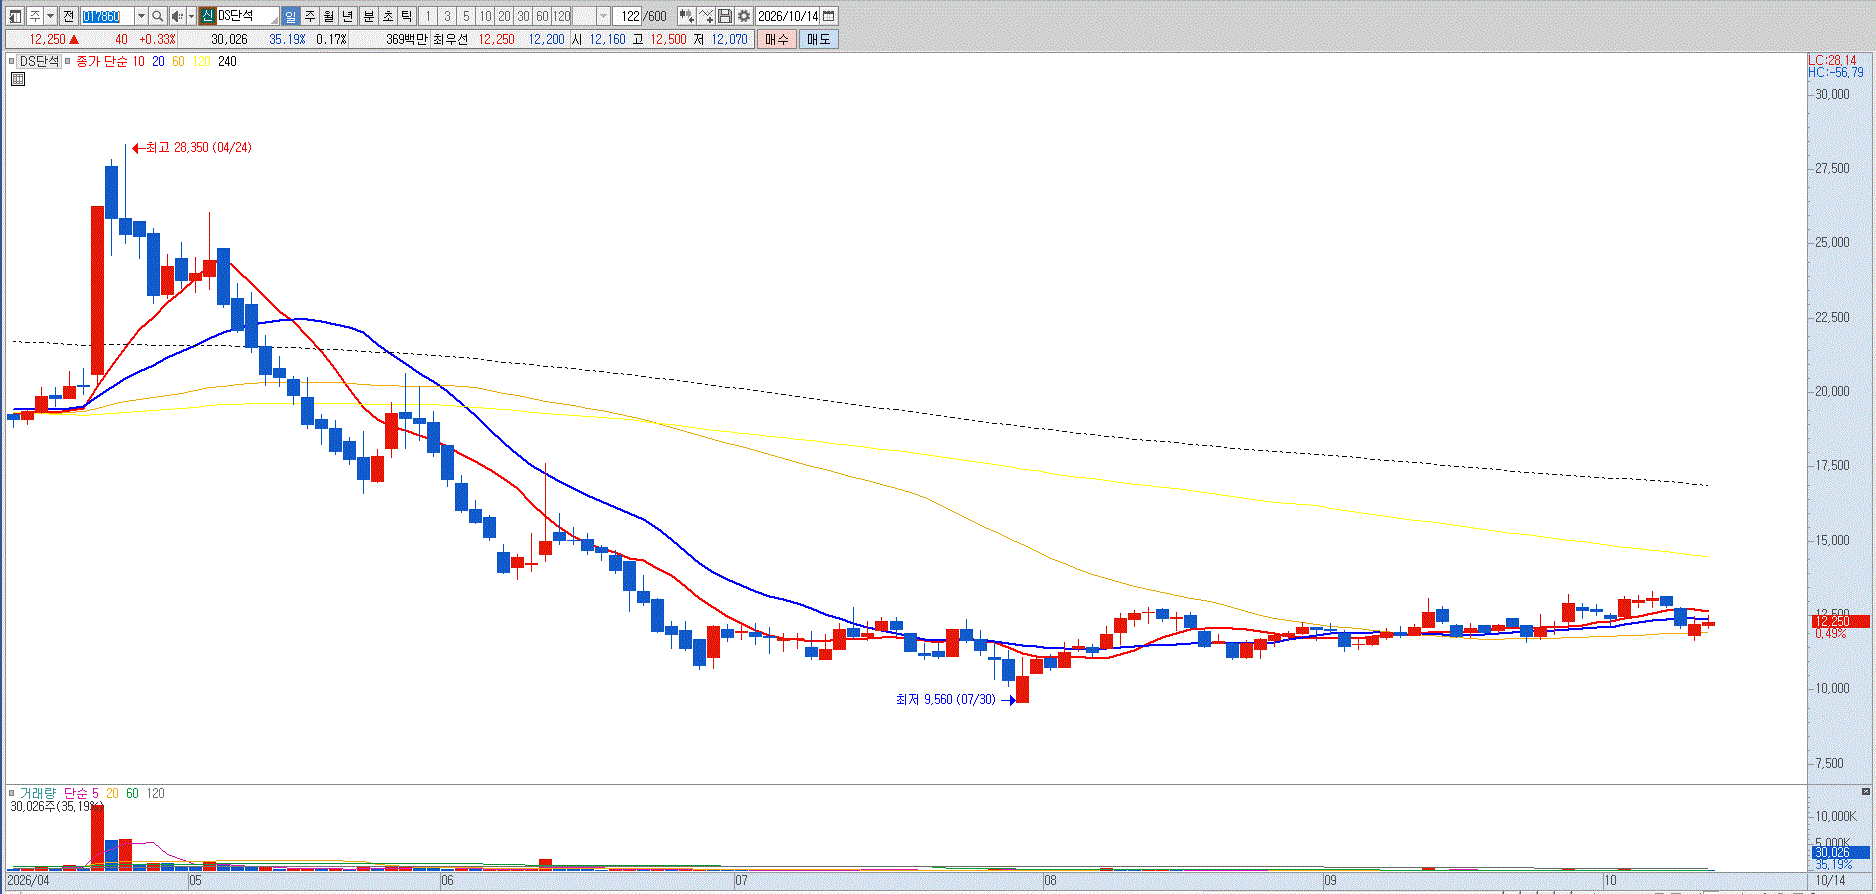The image size is (1876, 894).
Task: Select the 일 daily period toggle
Action: [x=290, y=16]
